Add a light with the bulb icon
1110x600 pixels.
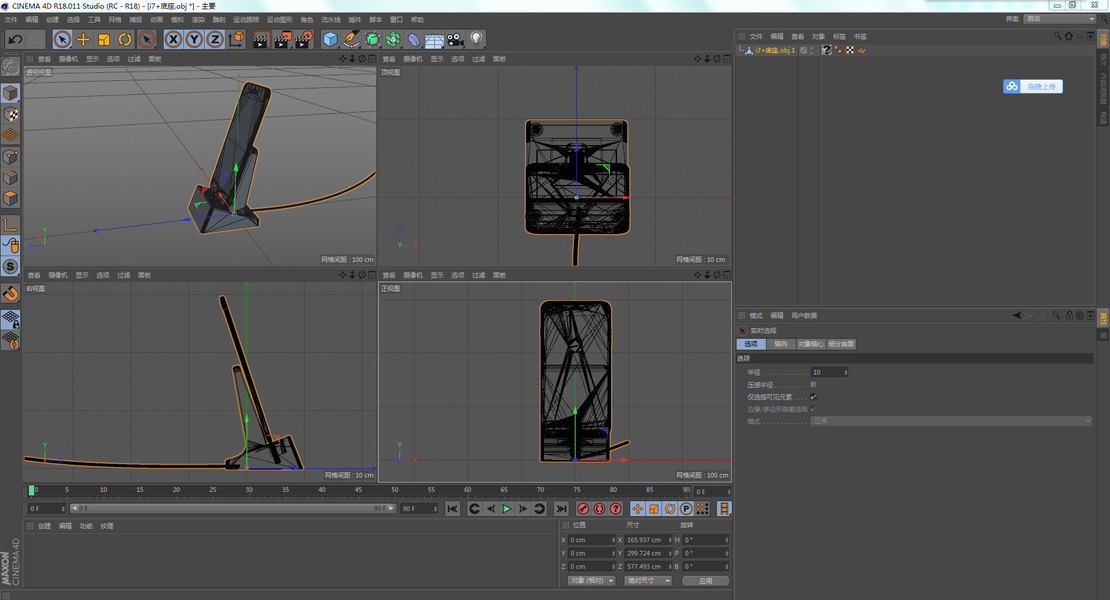[x=477, y=39]
